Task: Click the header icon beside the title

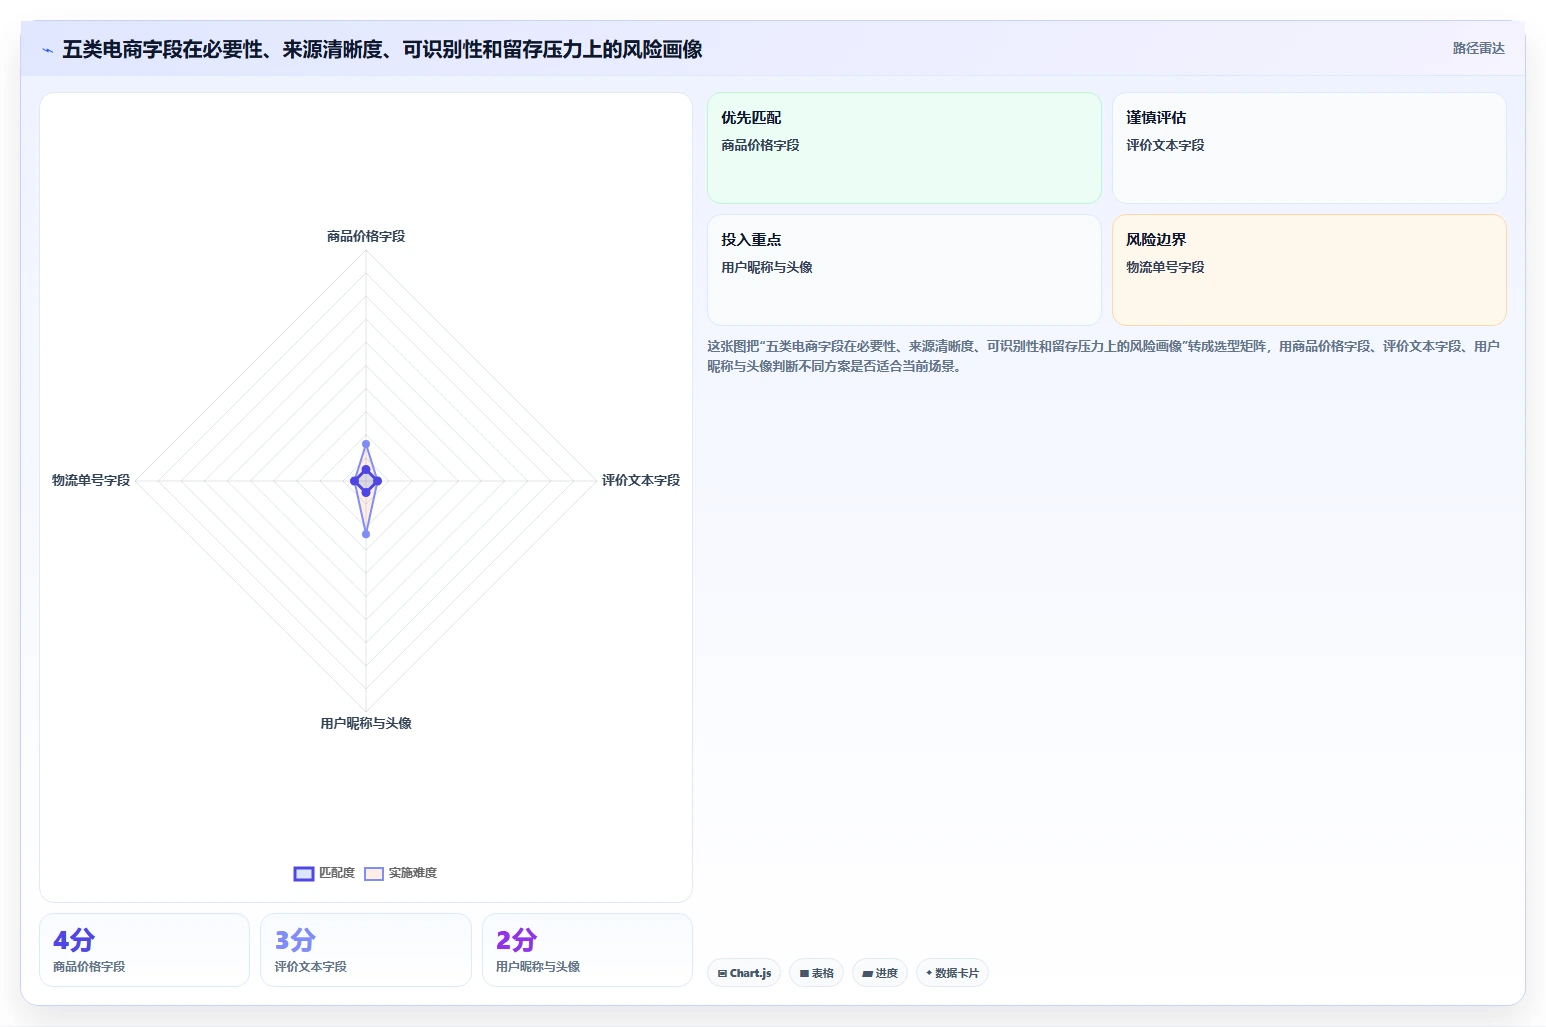Action: click(x=47, y=50)
